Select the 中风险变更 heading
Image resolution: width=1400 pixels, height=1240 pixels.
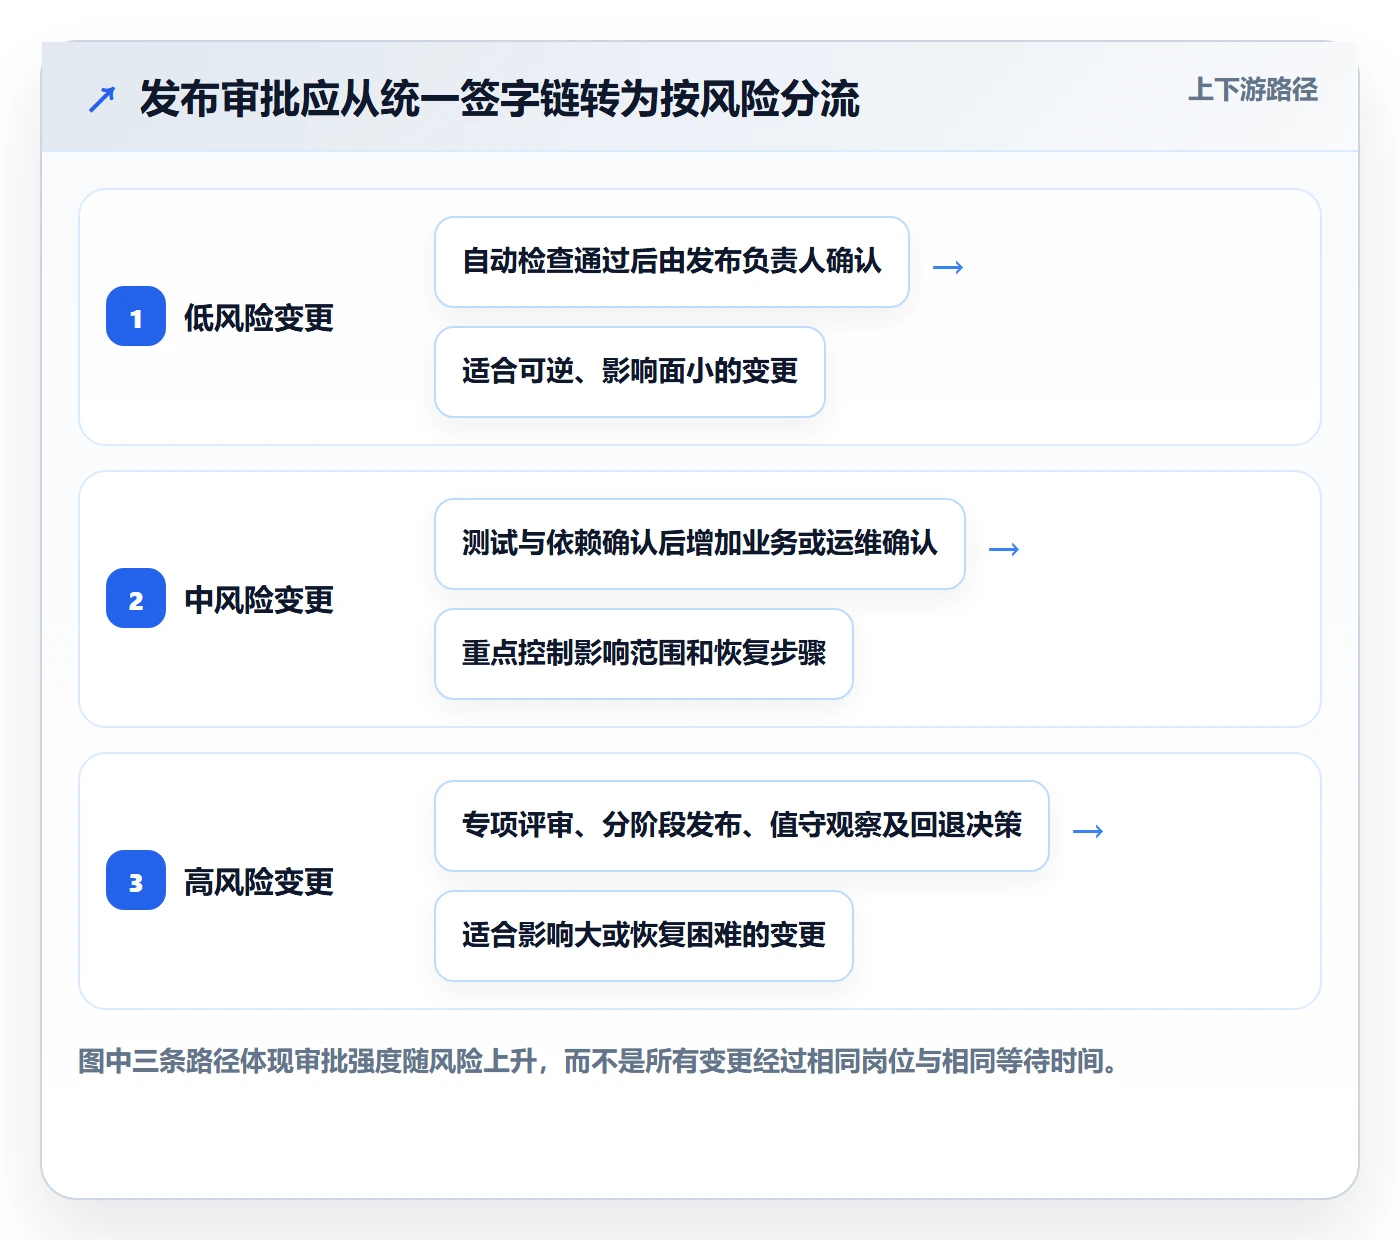tap(259, 600)
